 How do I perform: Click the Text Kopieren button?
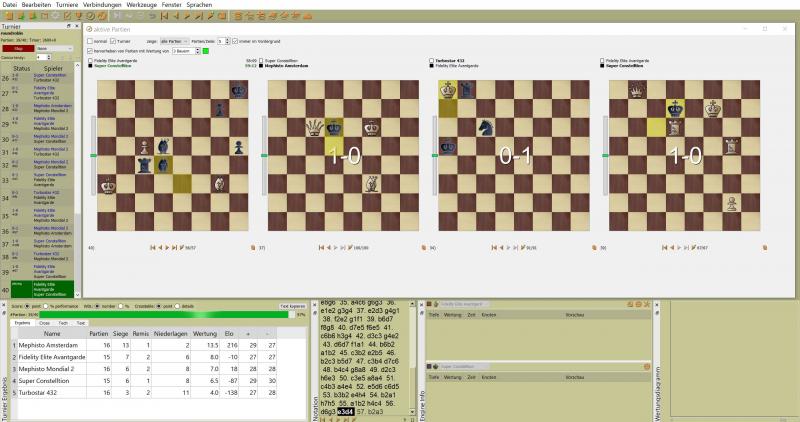tap(291, 305)
